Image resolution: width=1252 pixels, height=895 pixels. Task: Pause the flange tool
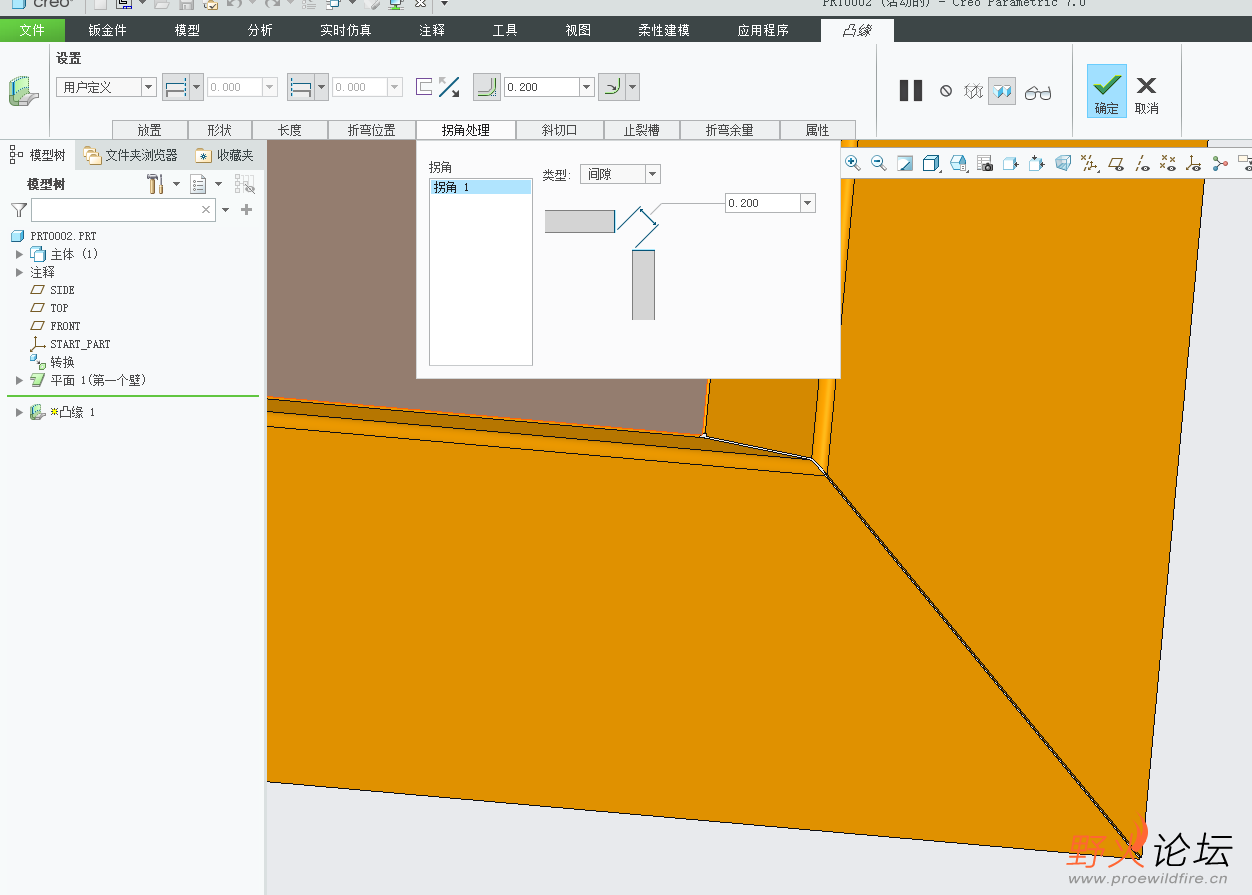pyautogui.click(x=911, y=91)
